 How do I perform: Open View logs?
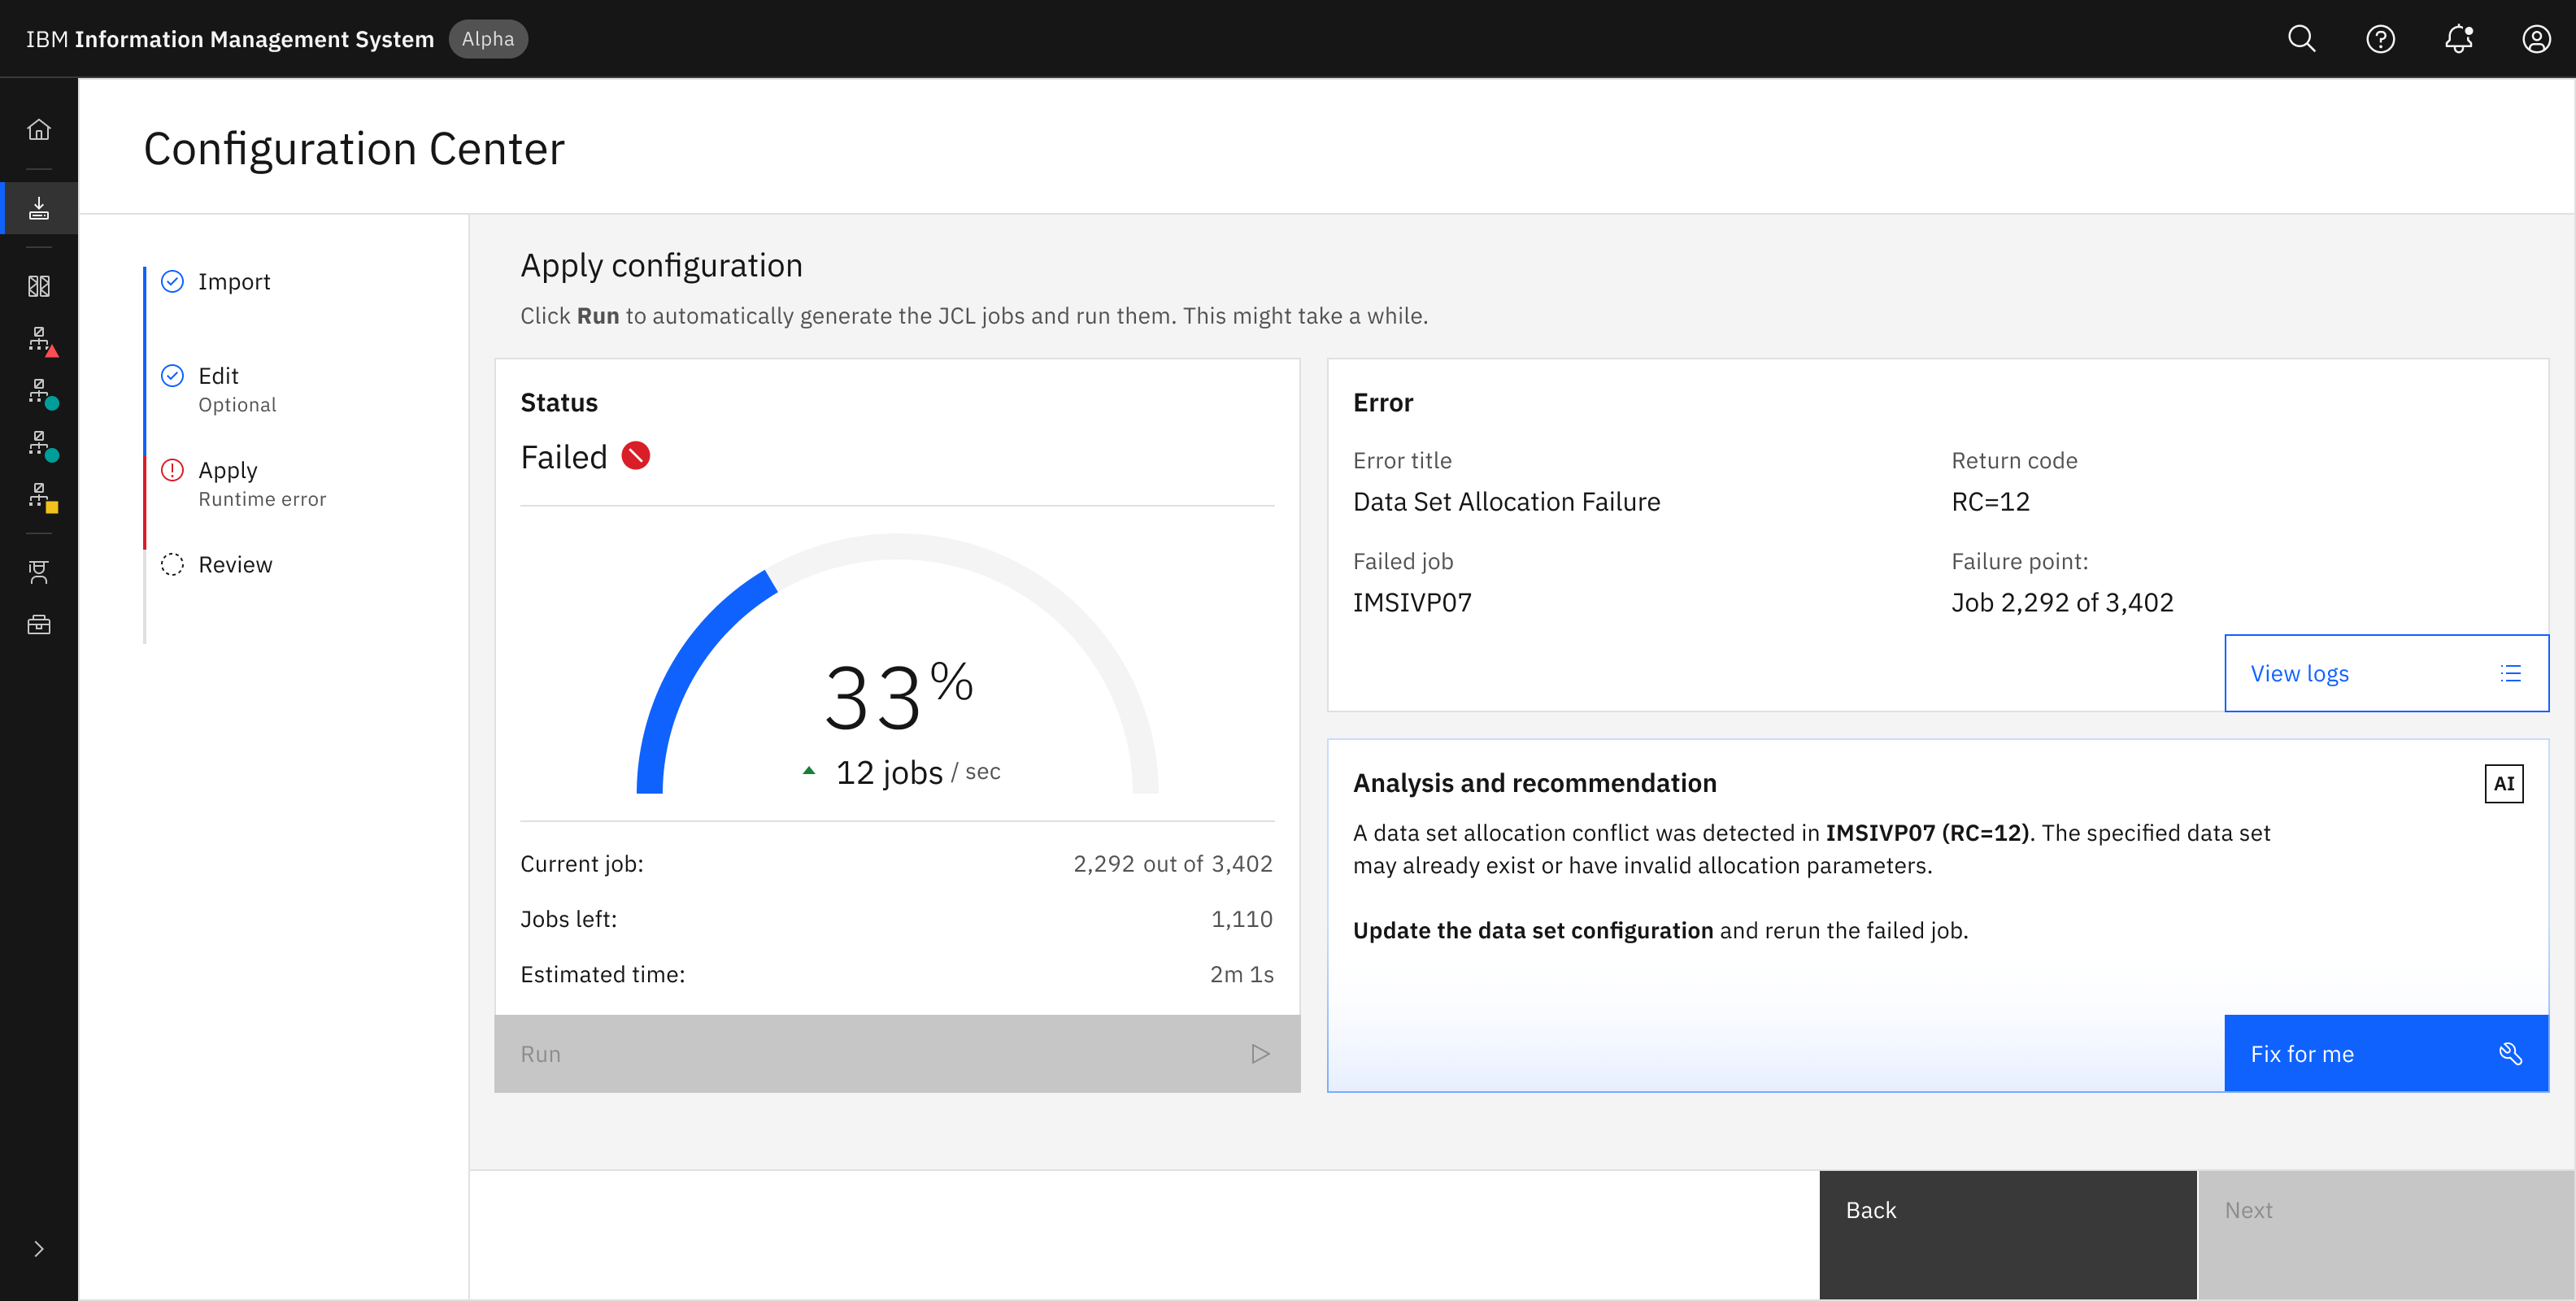click(2386, 673)
